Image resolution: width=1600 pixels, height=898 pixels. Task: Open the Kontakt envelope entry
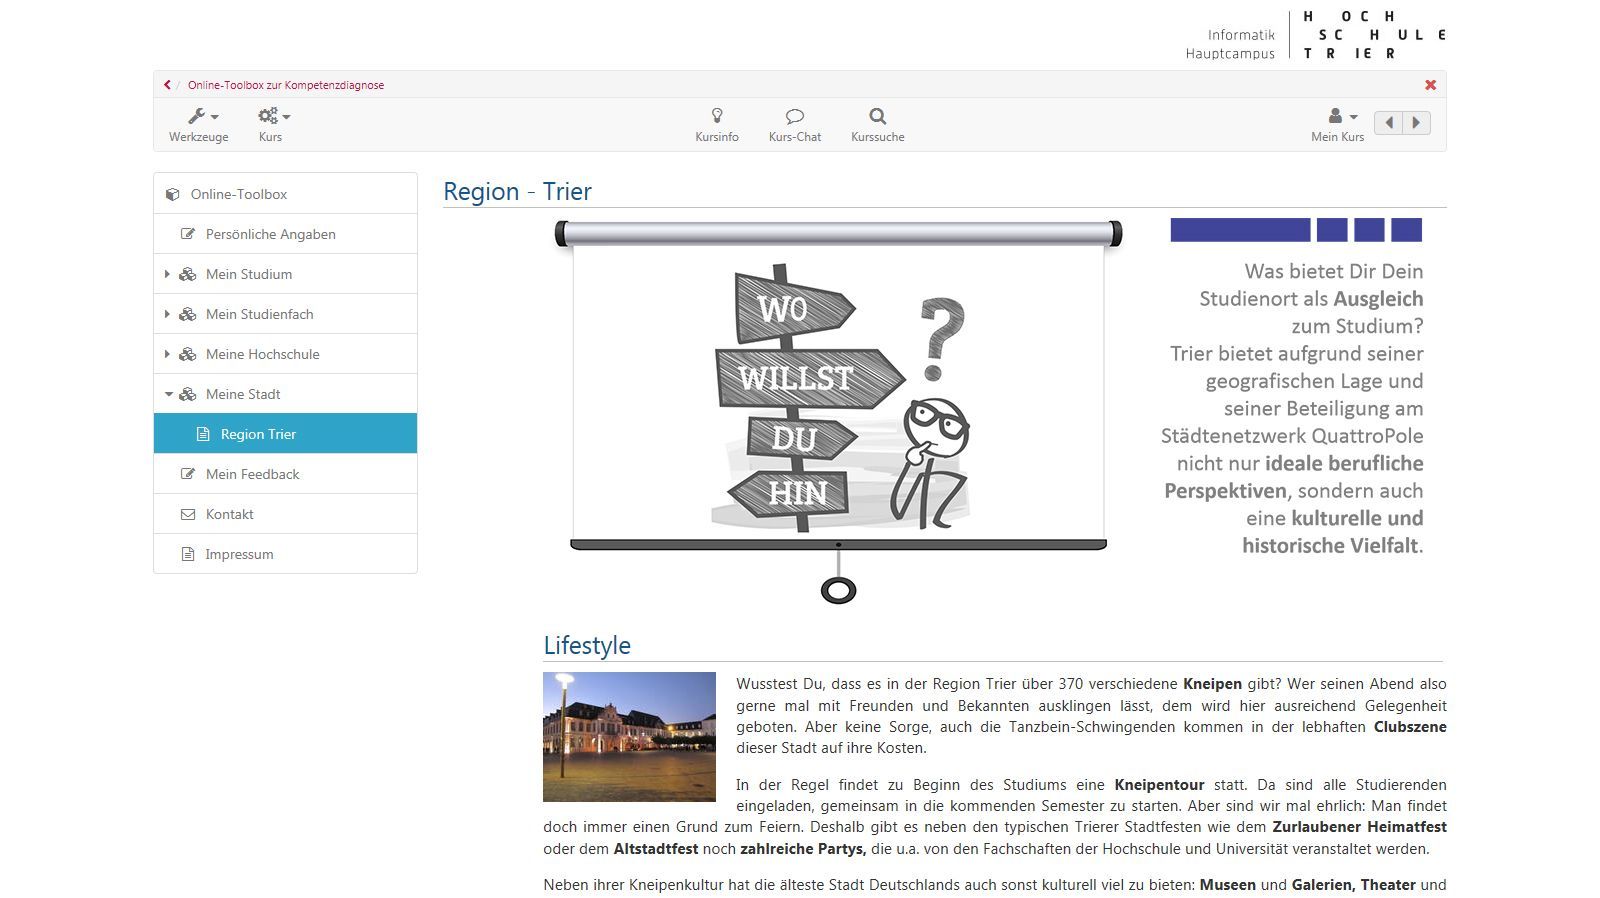coord(229,514)
